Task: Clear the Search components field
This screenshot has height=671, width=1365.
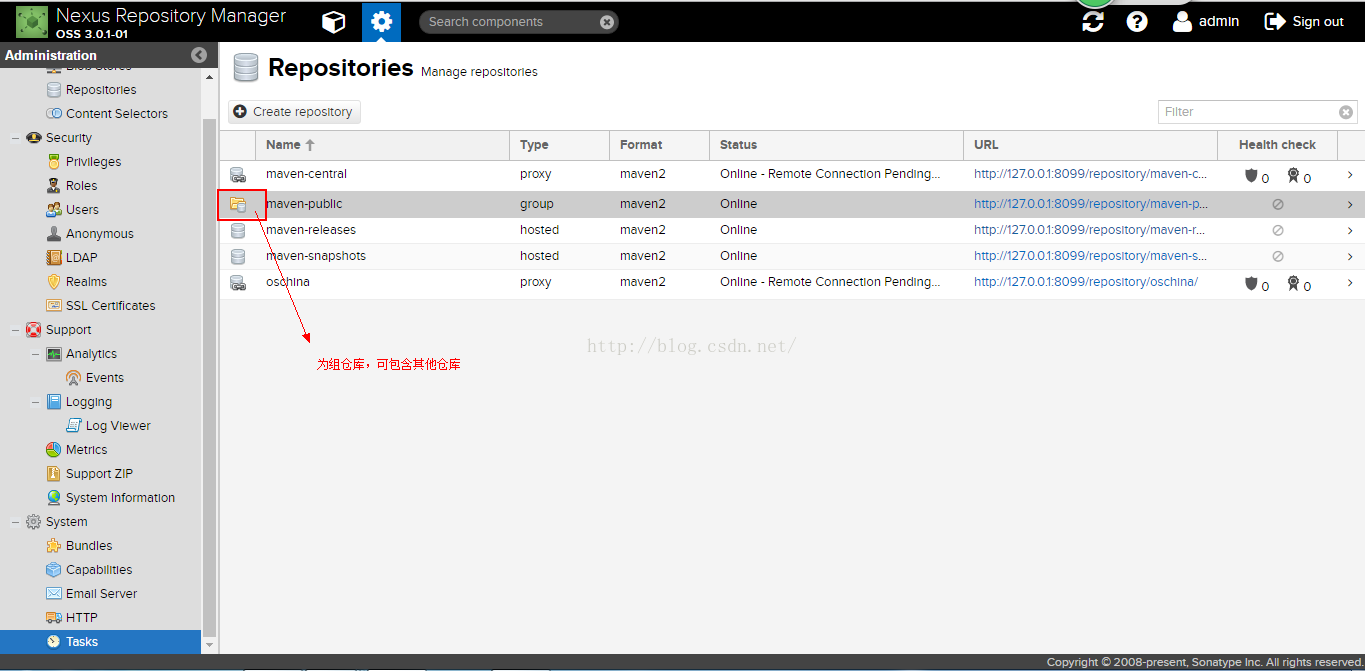Action: pyautogui.click(x=607, y=22)
